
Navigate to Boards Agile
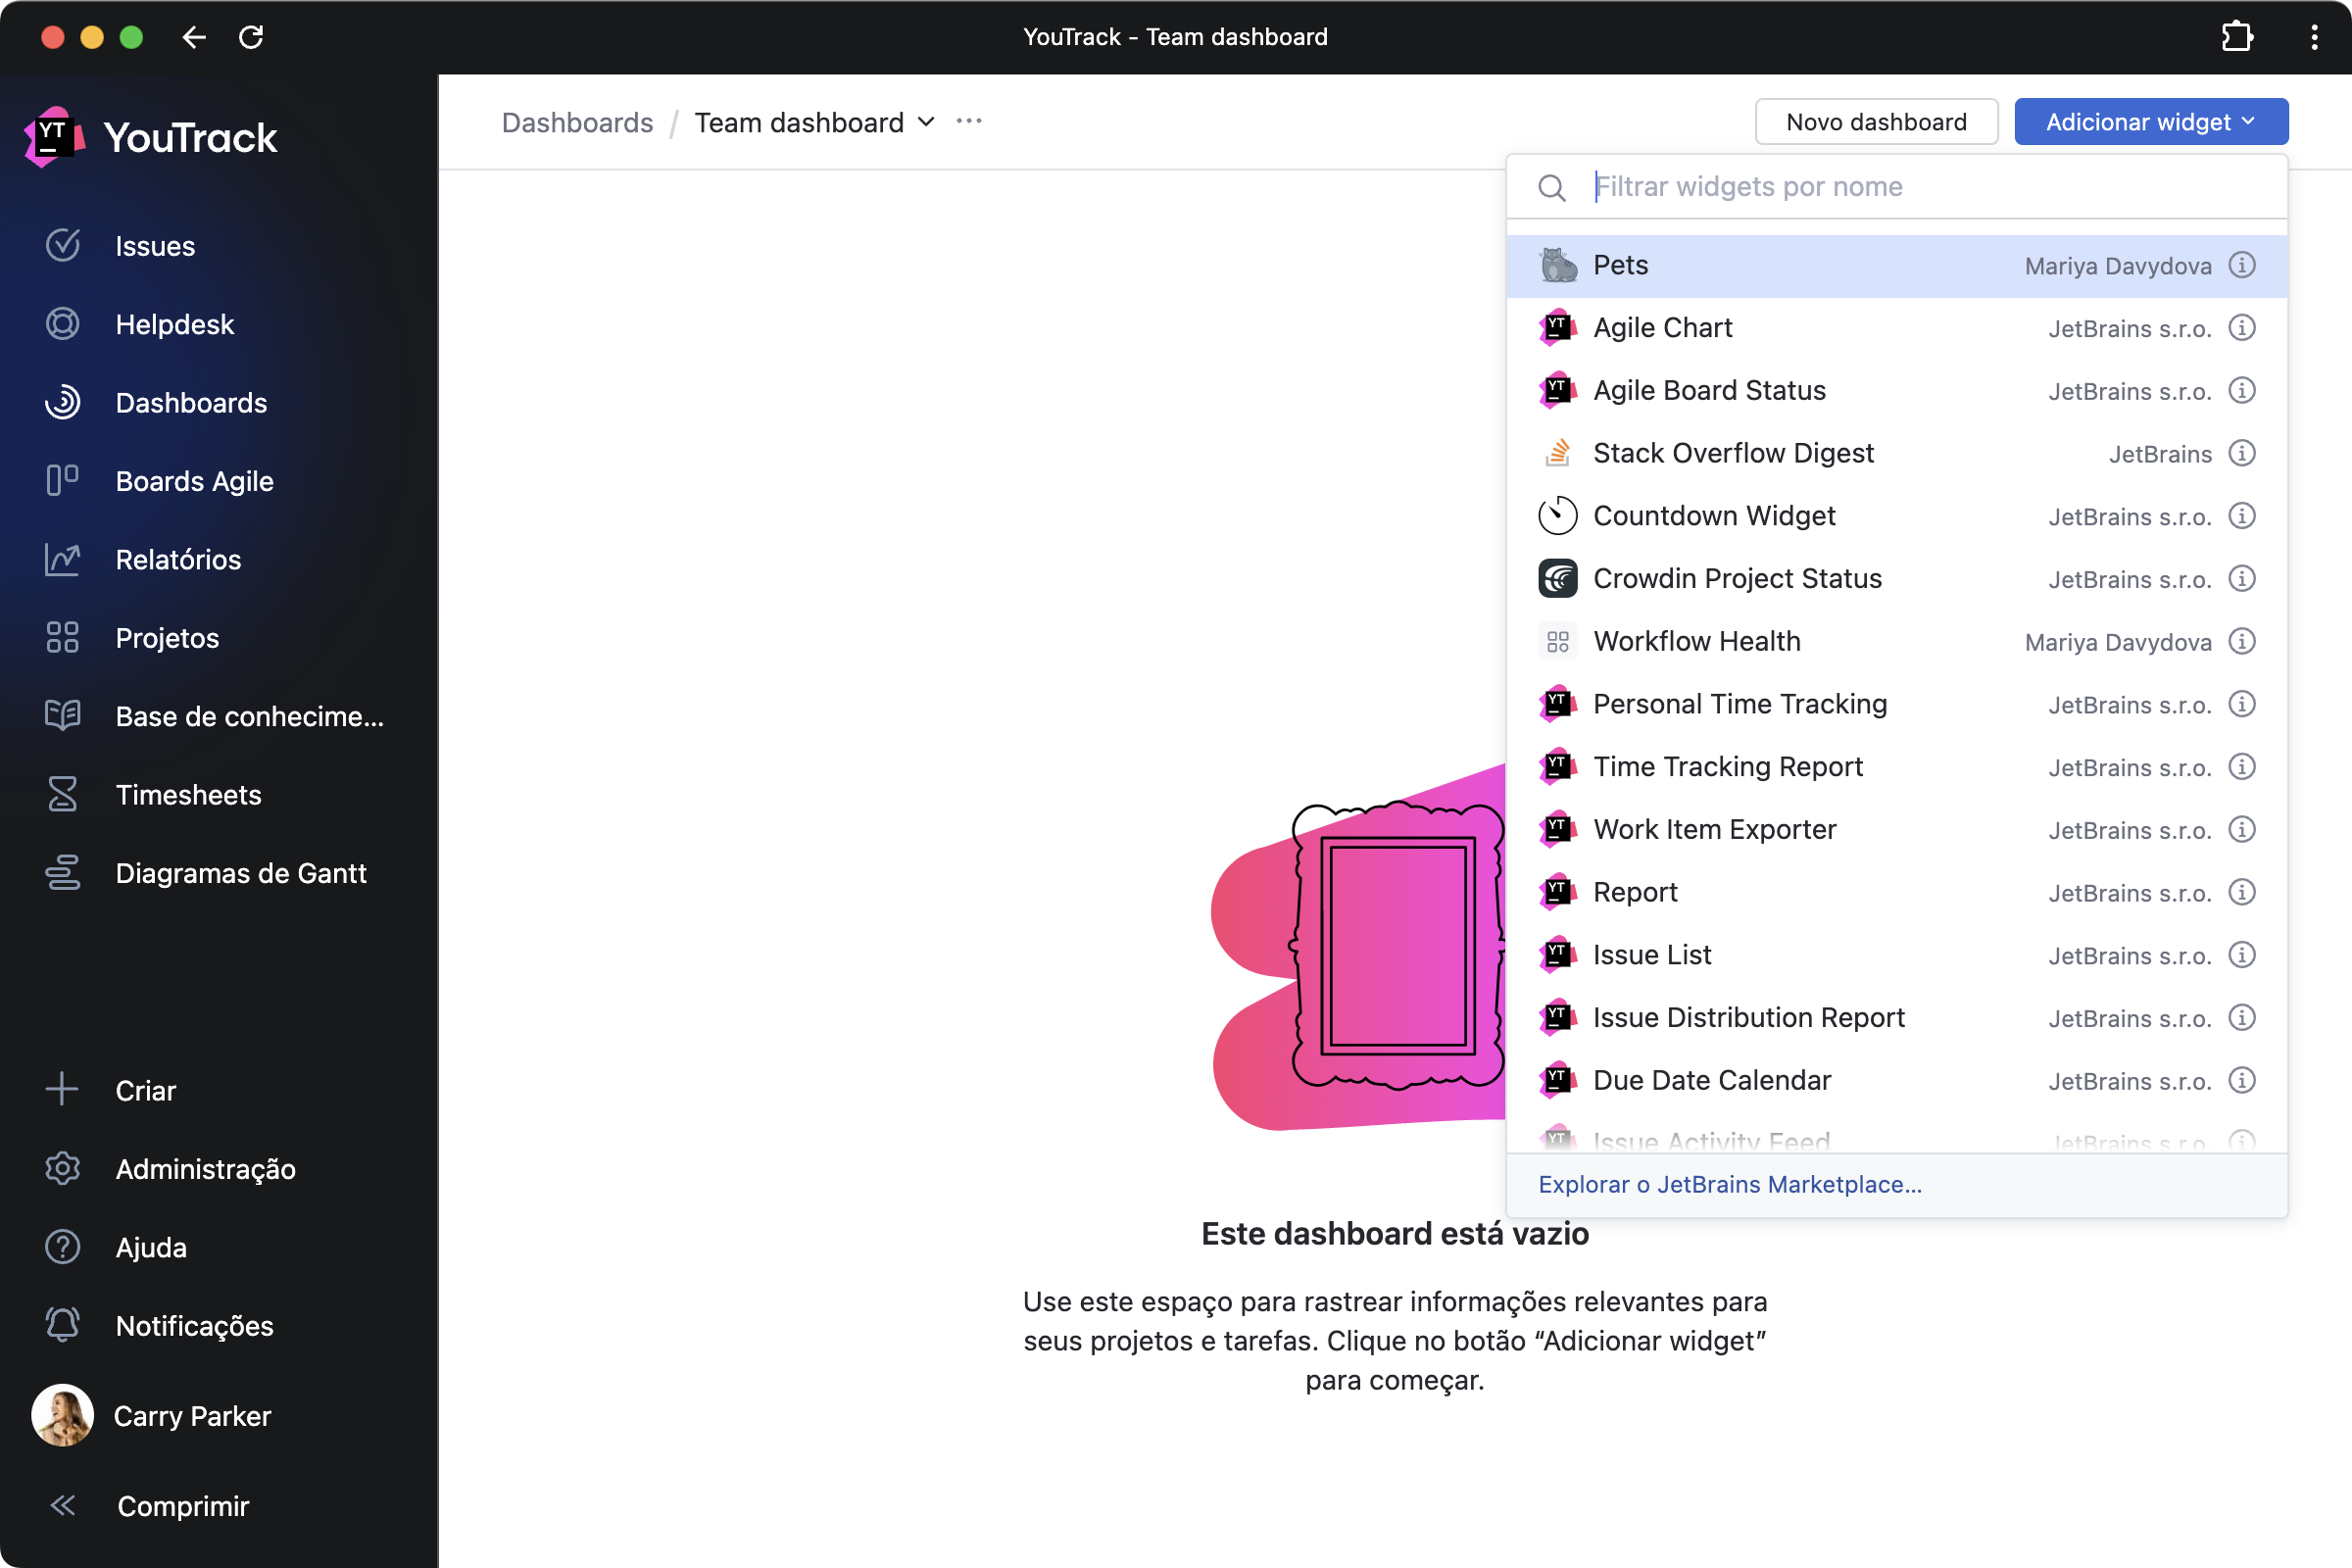point(194,481)
